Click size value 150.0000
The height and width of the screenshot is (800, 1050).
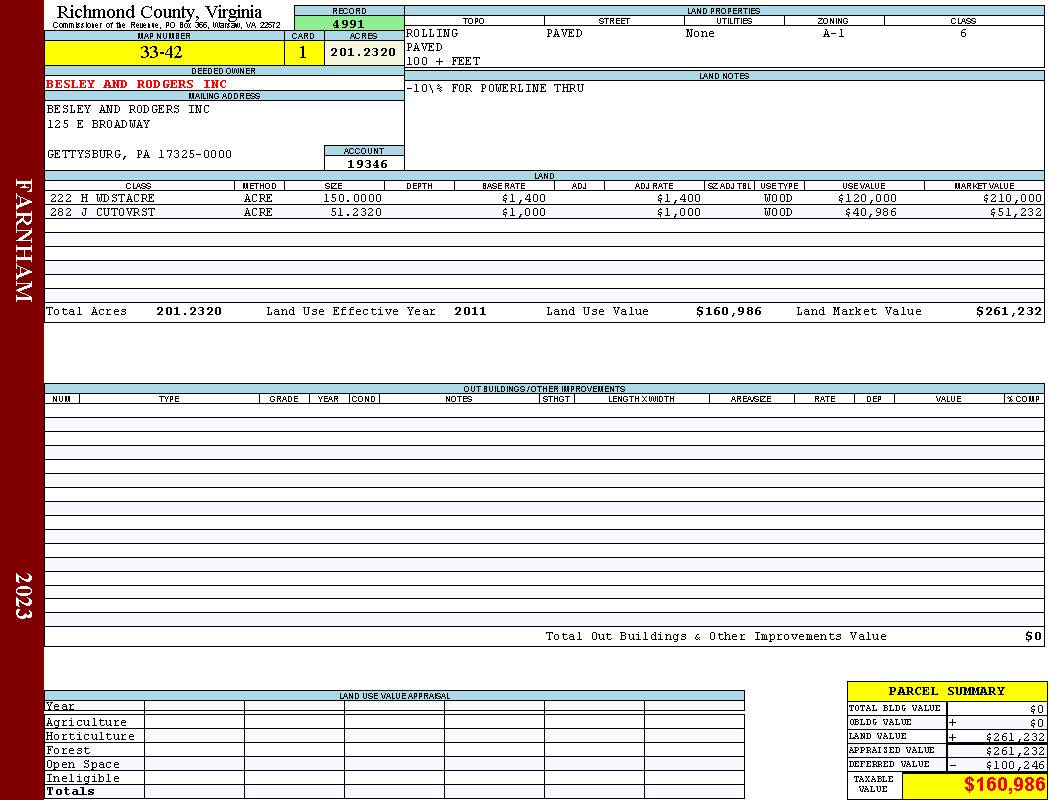[352, 198]
